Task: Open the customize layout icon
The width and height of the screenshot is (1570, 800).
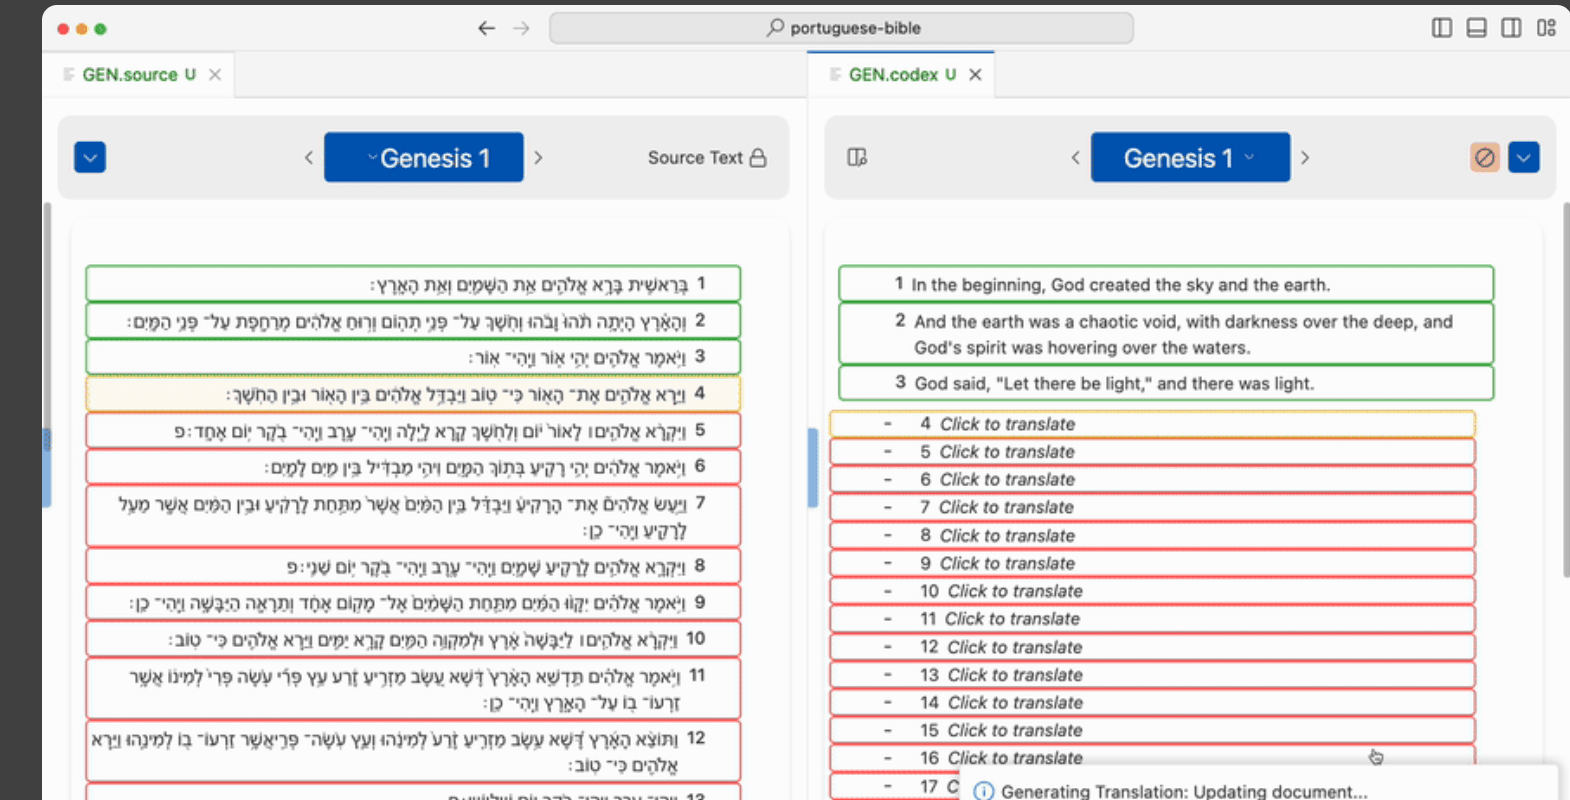Action: point(1546,28)
